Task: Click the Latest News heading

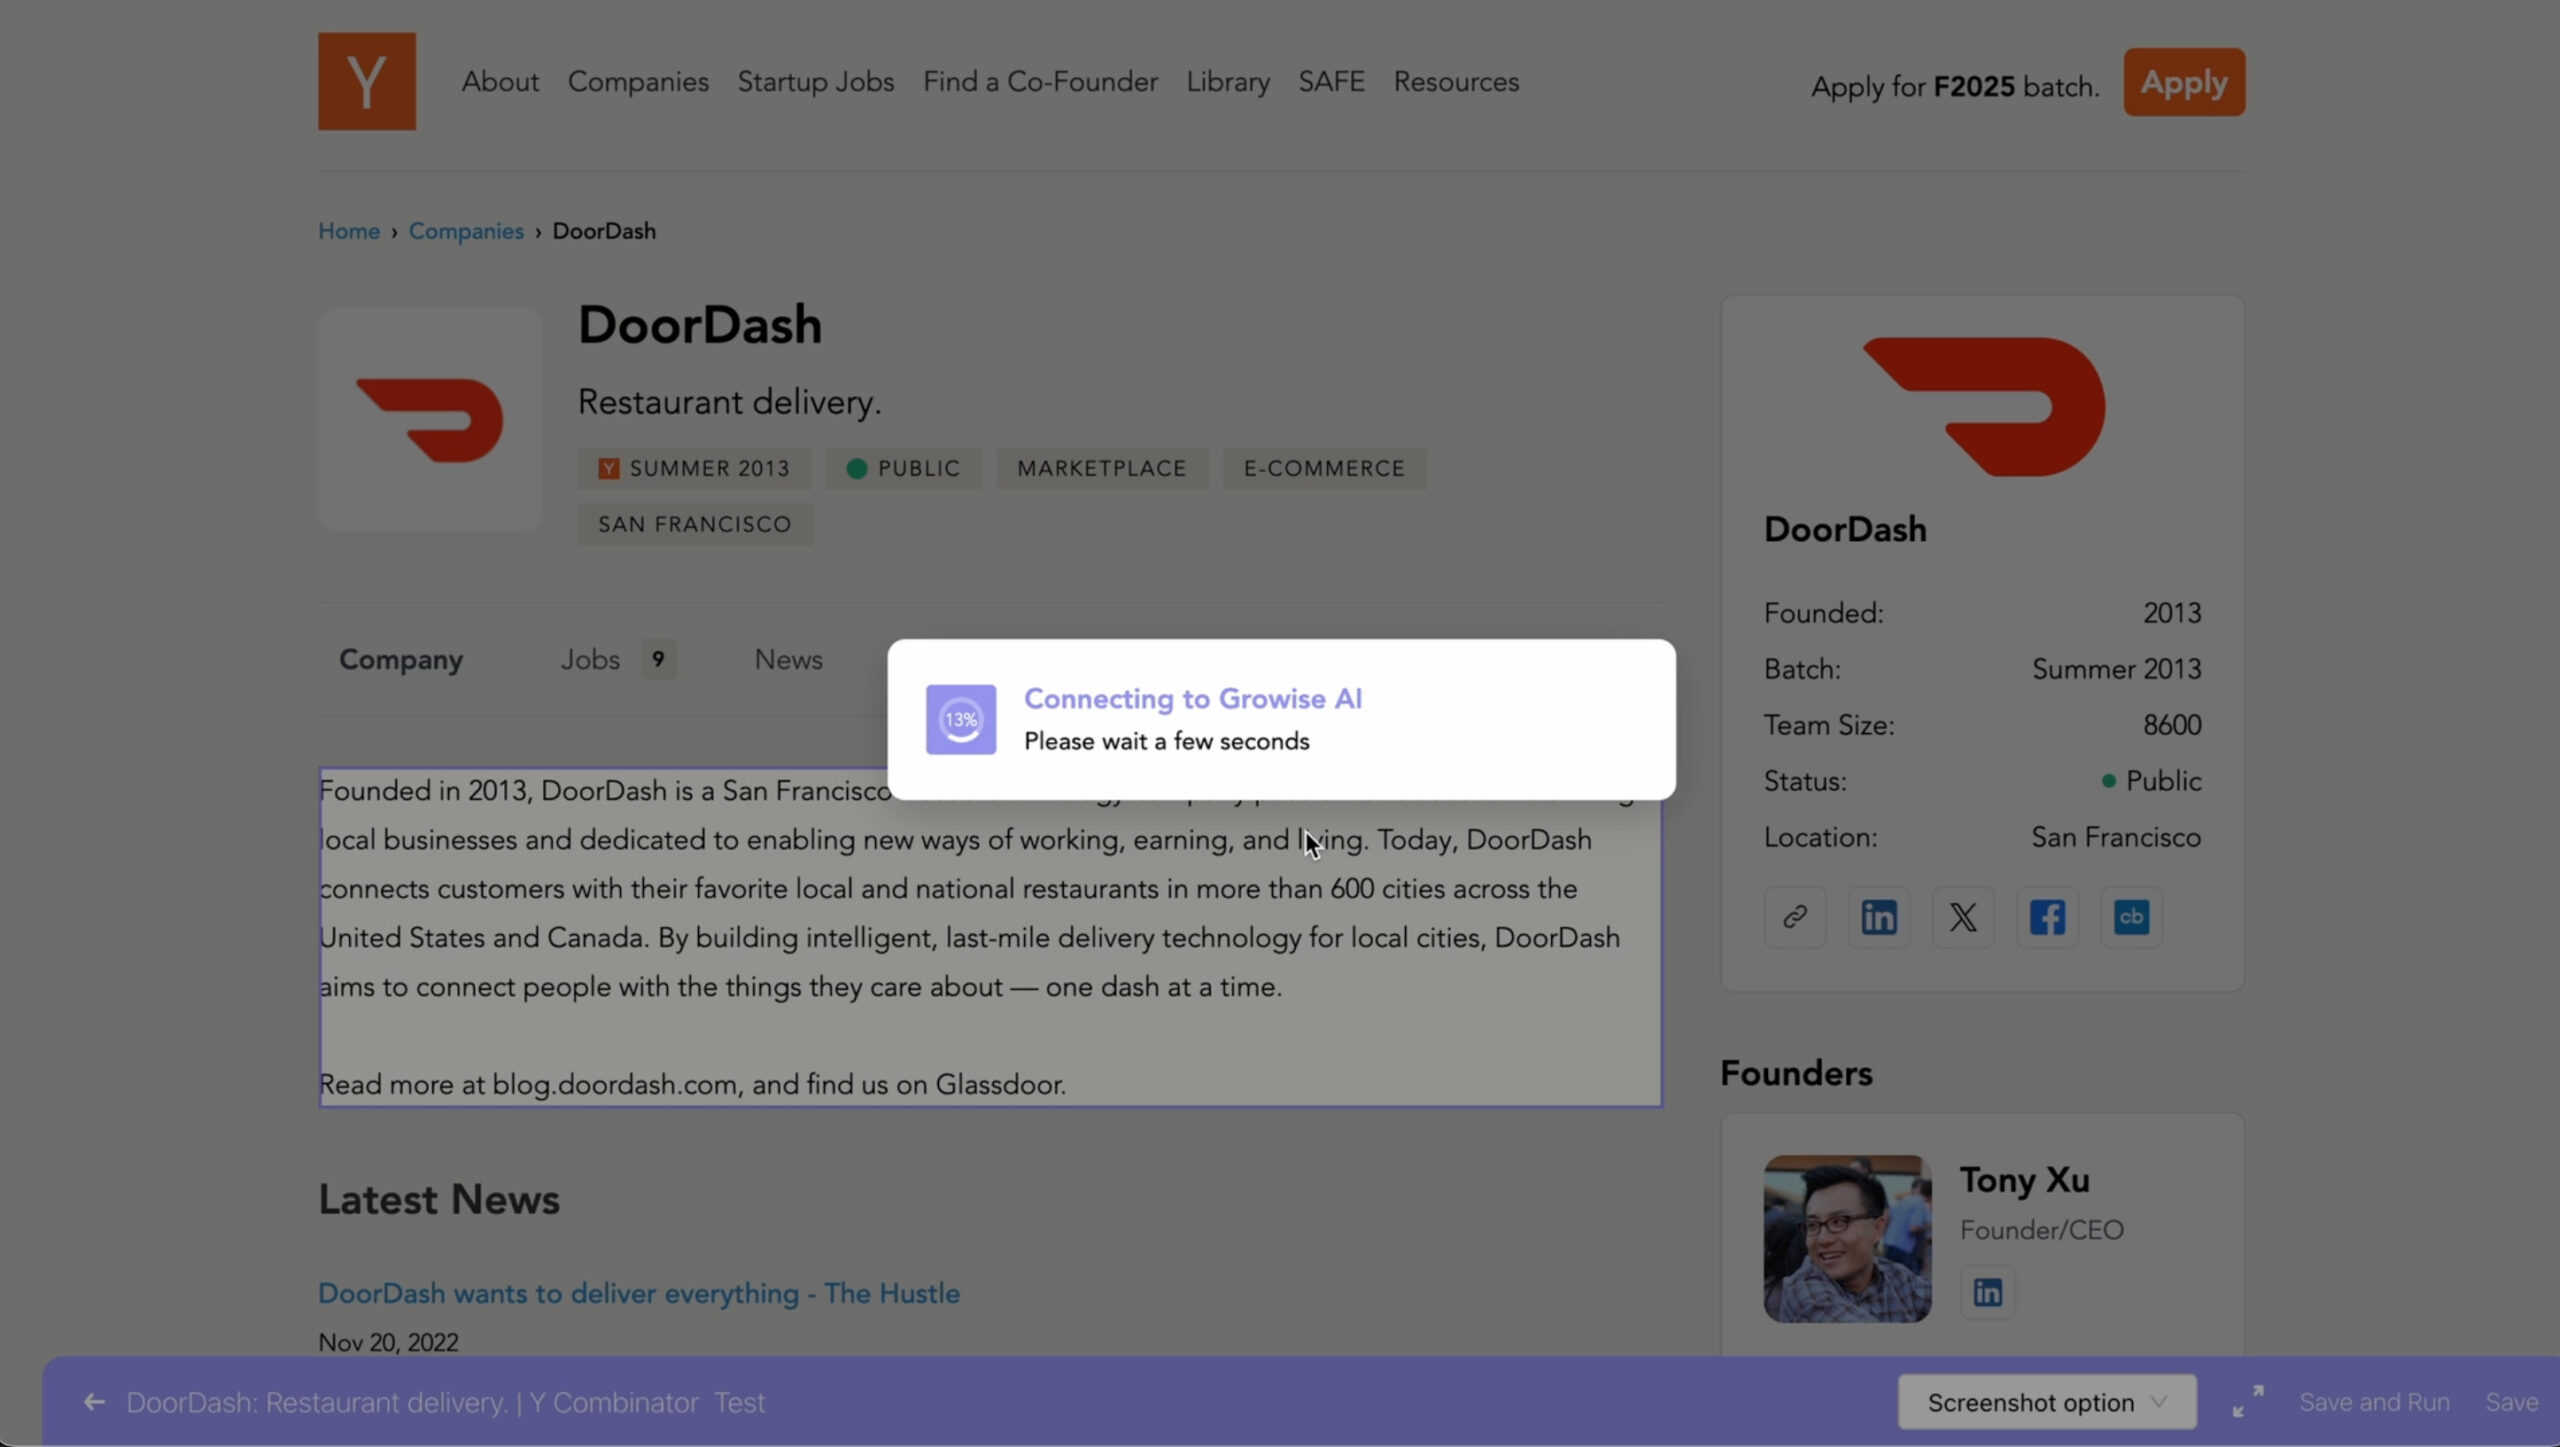Action: [x=439, y=1199]
